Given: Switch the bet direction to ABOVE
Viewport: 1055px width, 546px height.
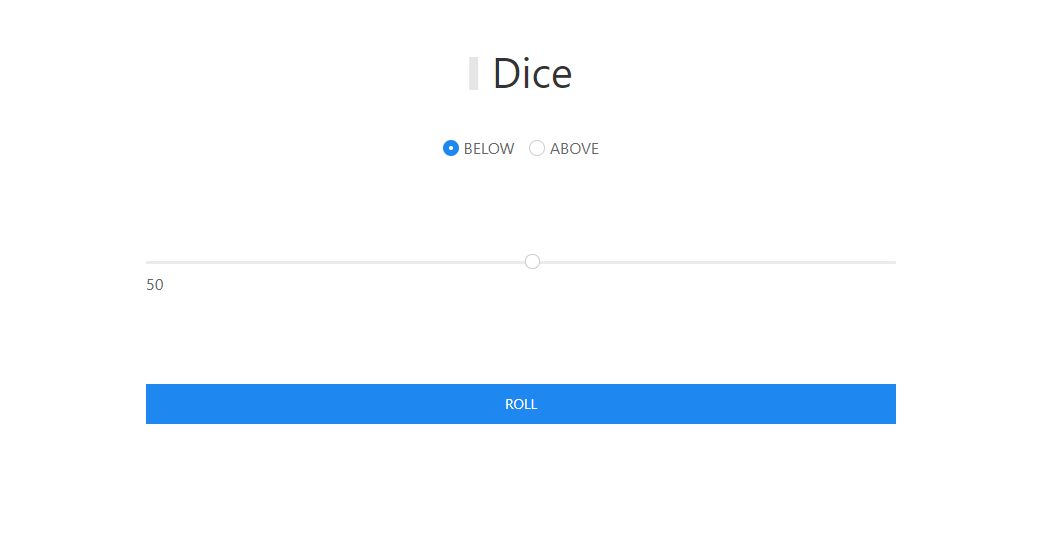Looking at the screenshot, I should (x=536, y=148).
